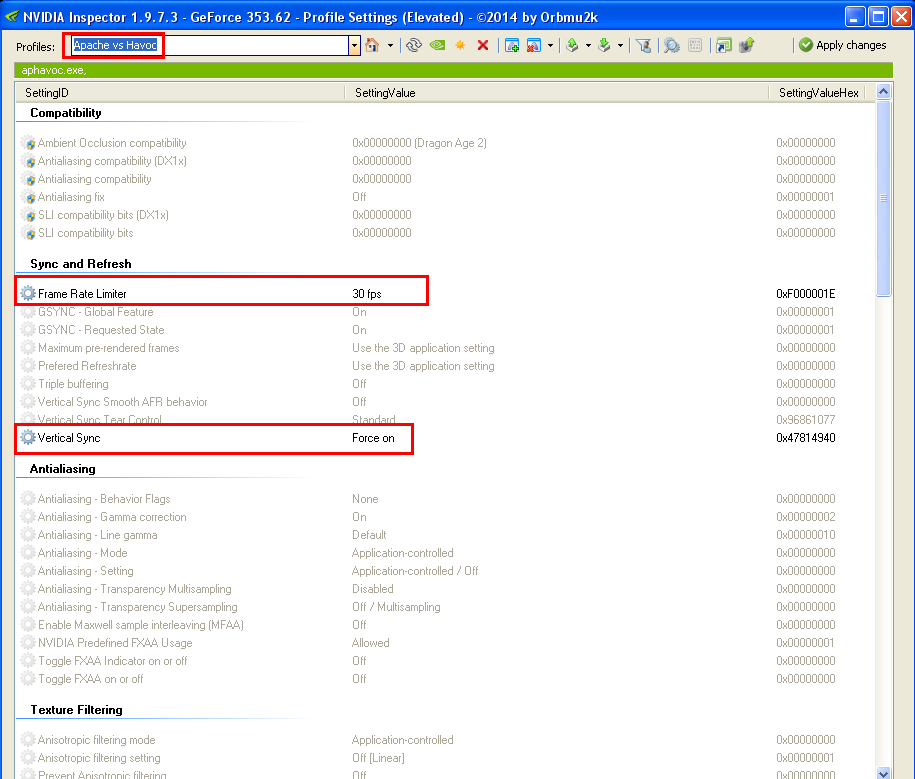Collapse the Sync and Refresh group header

(x=81, y=264)
